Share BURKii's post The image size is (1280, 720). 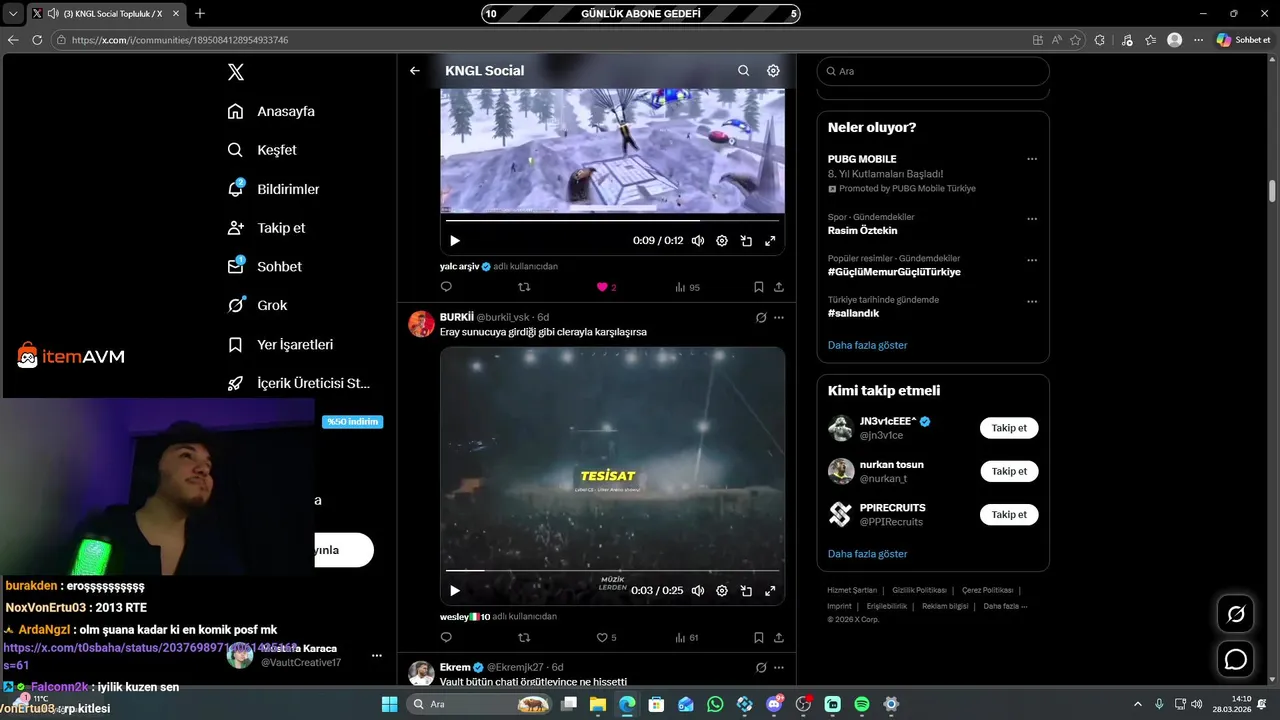coord(779,637)
